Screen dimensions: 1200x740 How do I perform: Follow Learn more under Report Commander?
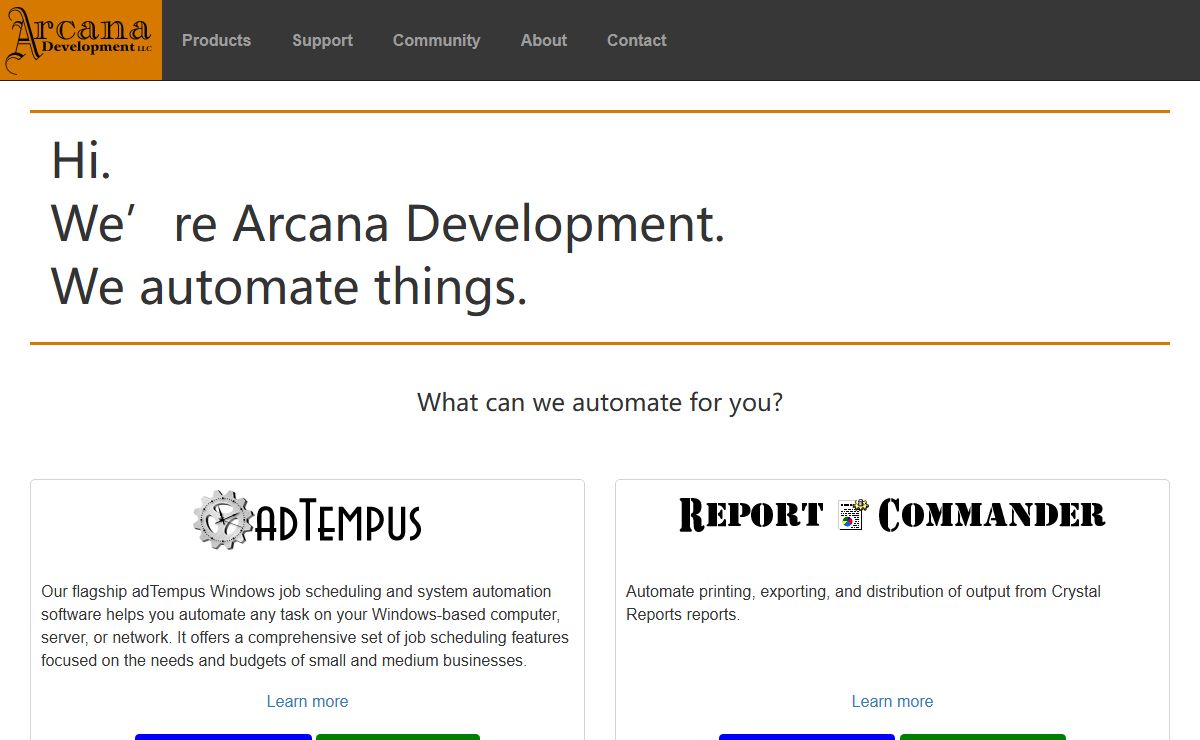[892, 701]
